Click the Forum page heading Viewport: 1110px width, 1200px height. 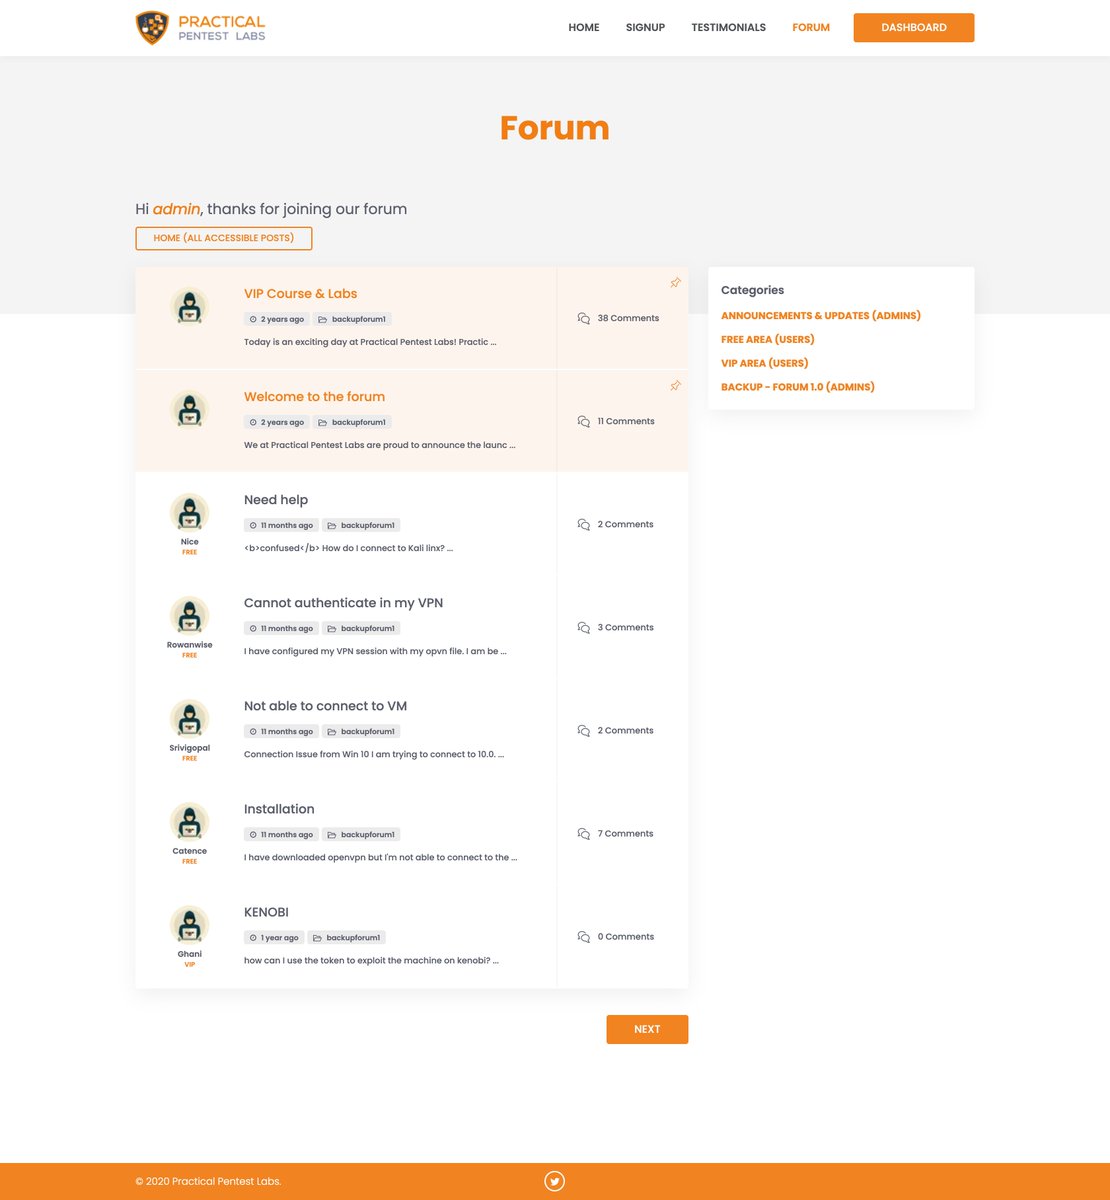coord(555,128)
